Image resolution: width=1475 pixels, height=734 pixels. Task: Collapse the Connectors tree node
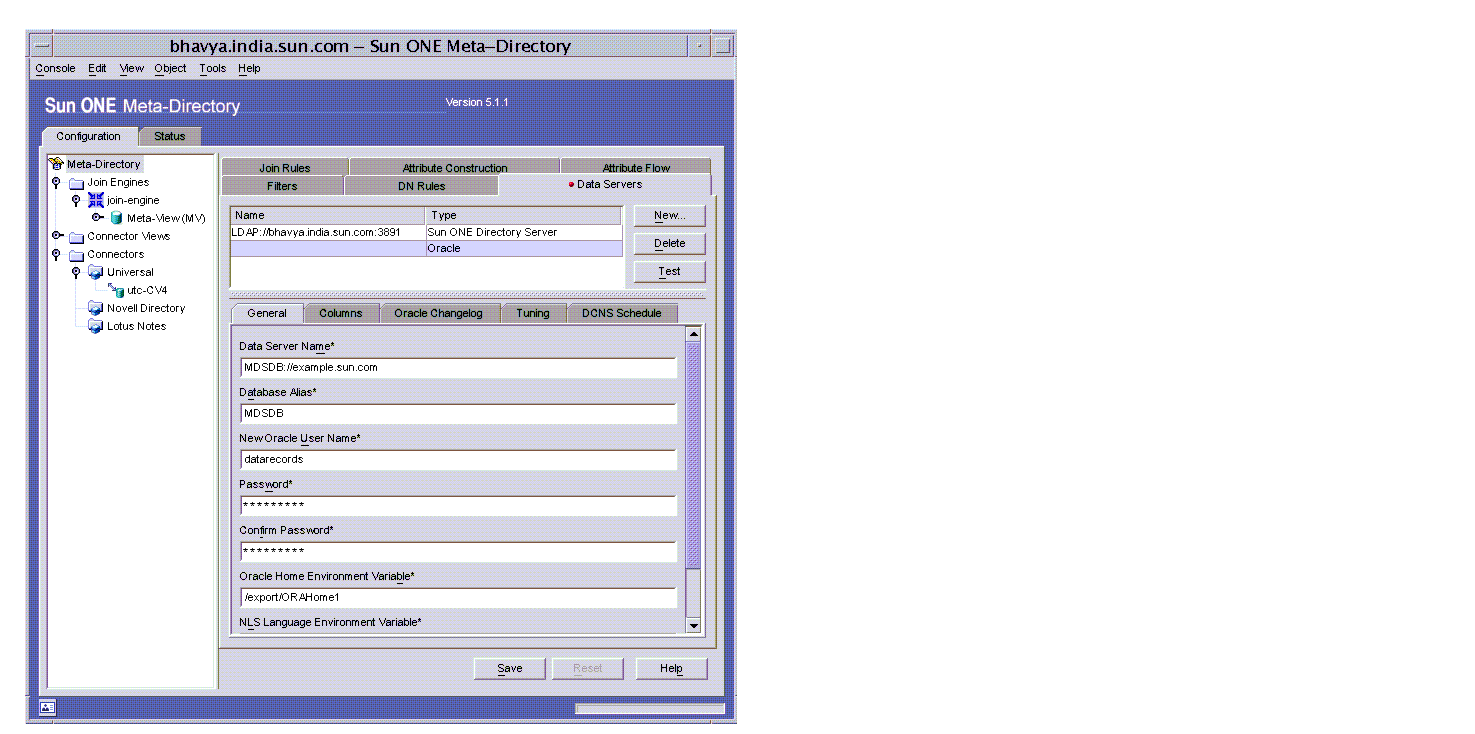(x=57, y=255)
